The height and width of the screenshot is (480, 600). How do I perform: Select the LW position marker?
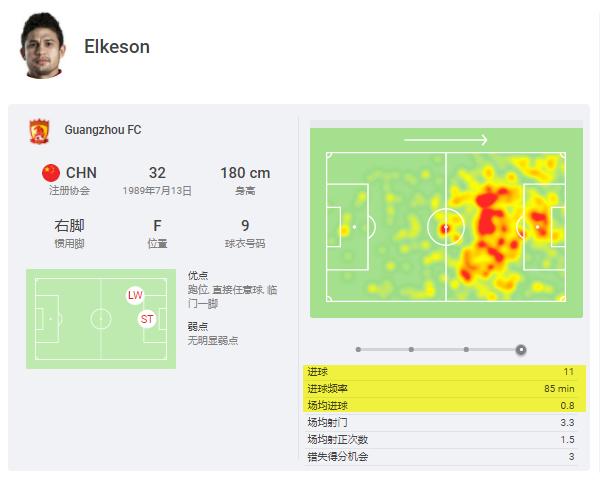[x=135, y=295]
